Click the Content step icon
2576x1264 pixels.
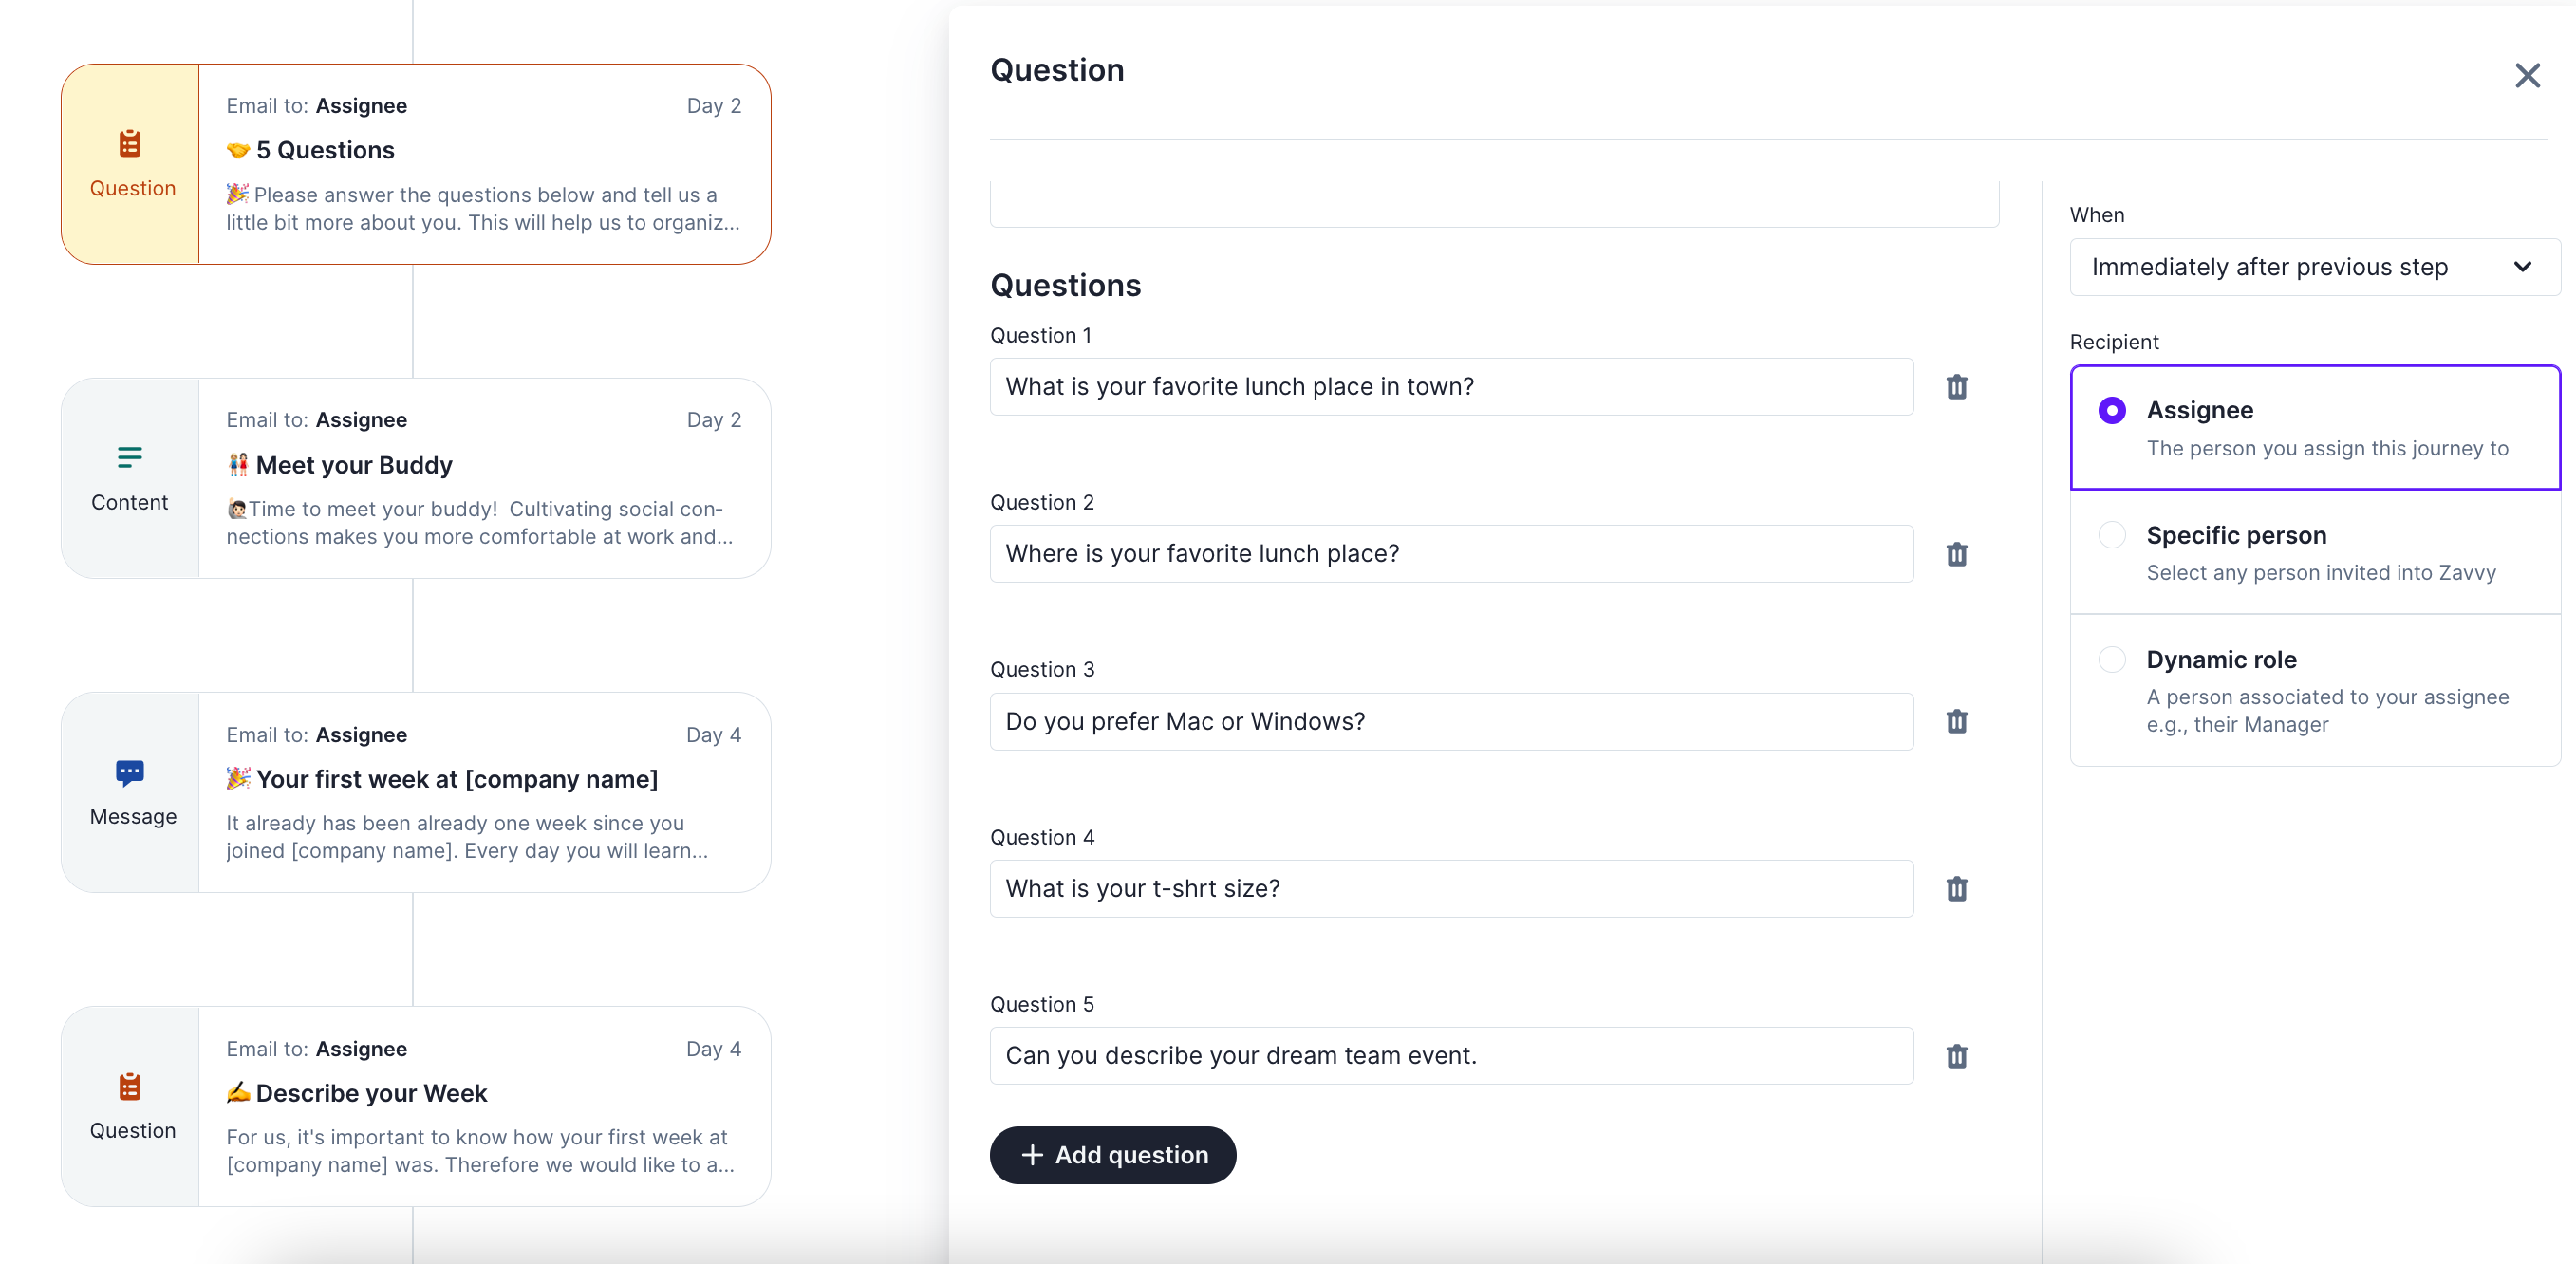coord(130,458)
